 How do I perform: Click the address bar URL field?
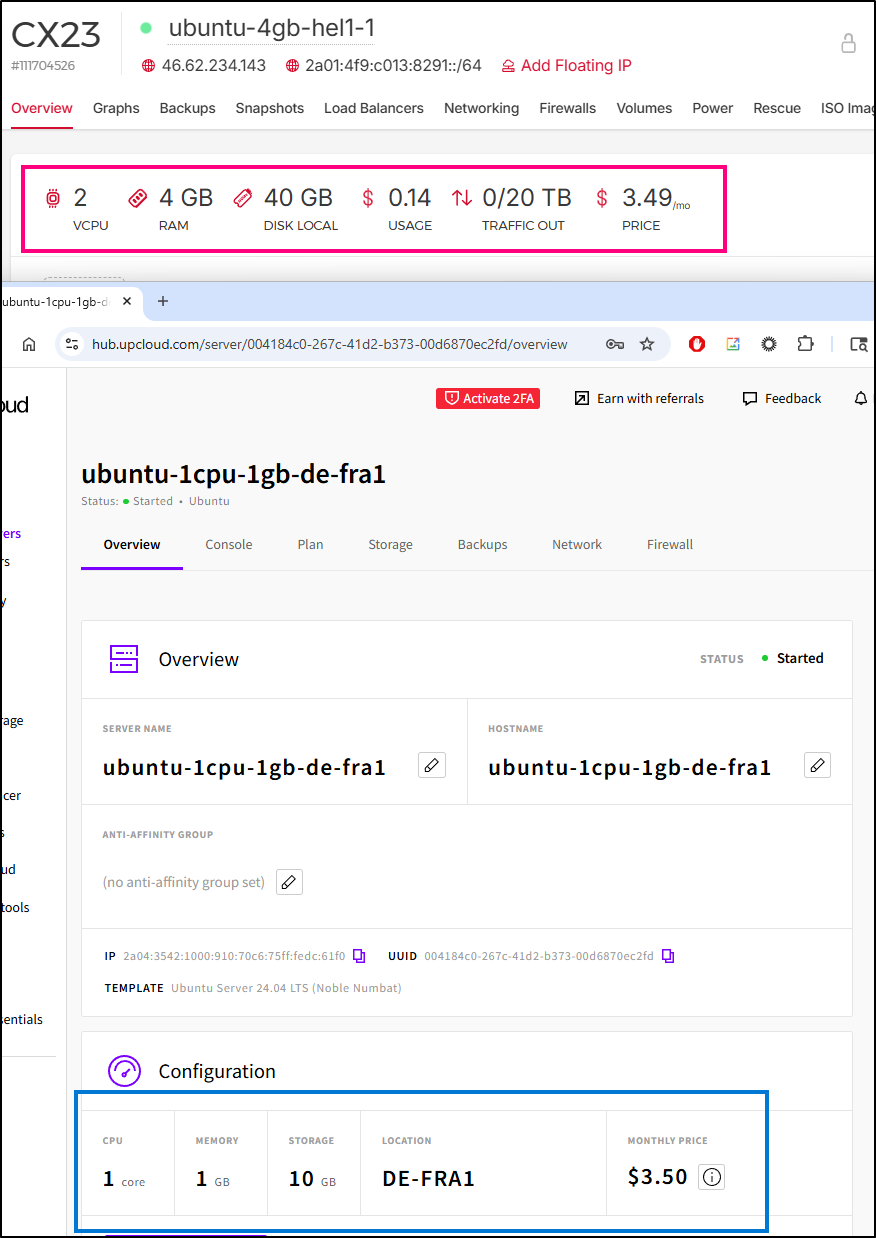[330, 344]
